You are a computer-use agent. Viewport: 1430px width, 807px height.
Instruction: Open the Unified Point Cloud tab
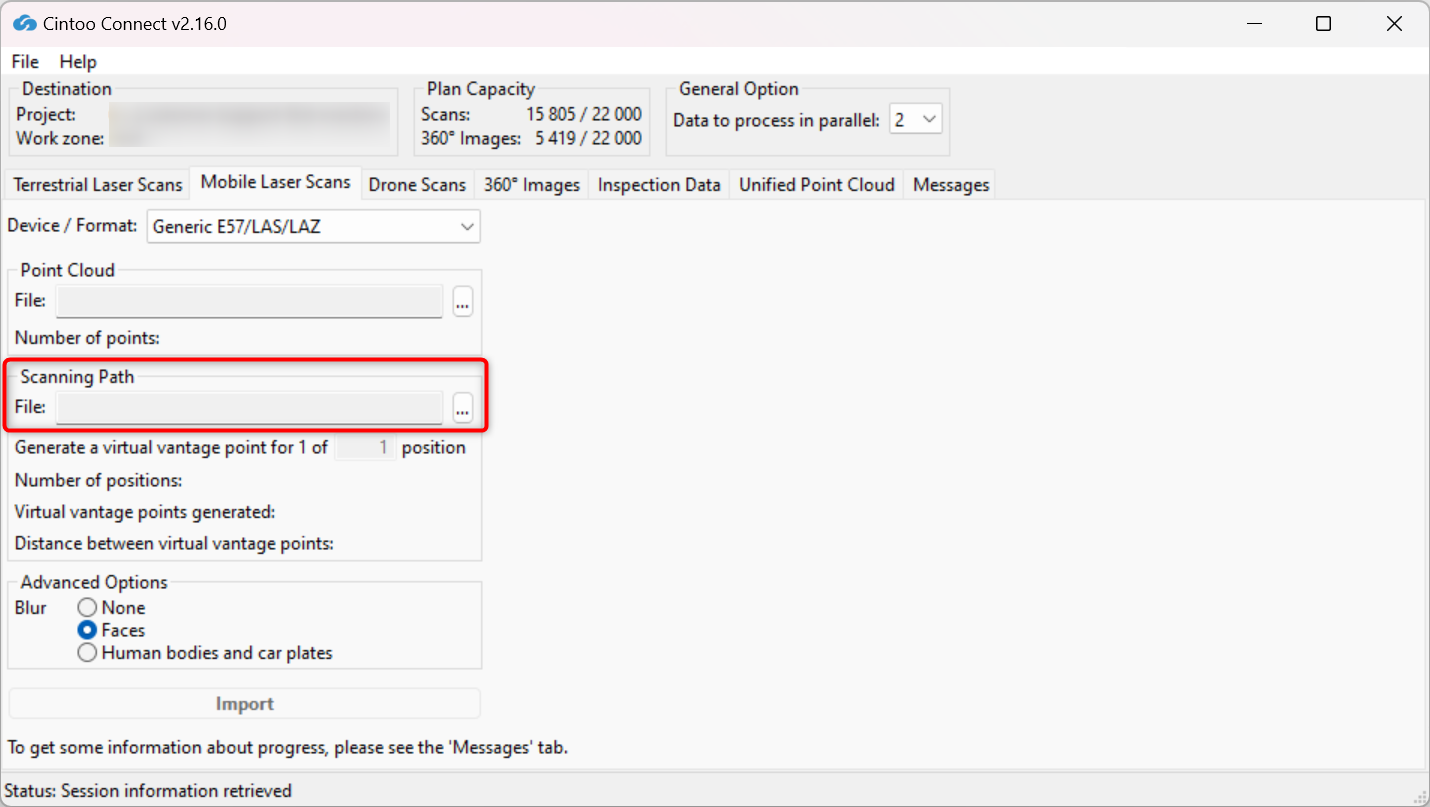click(817, 185)
